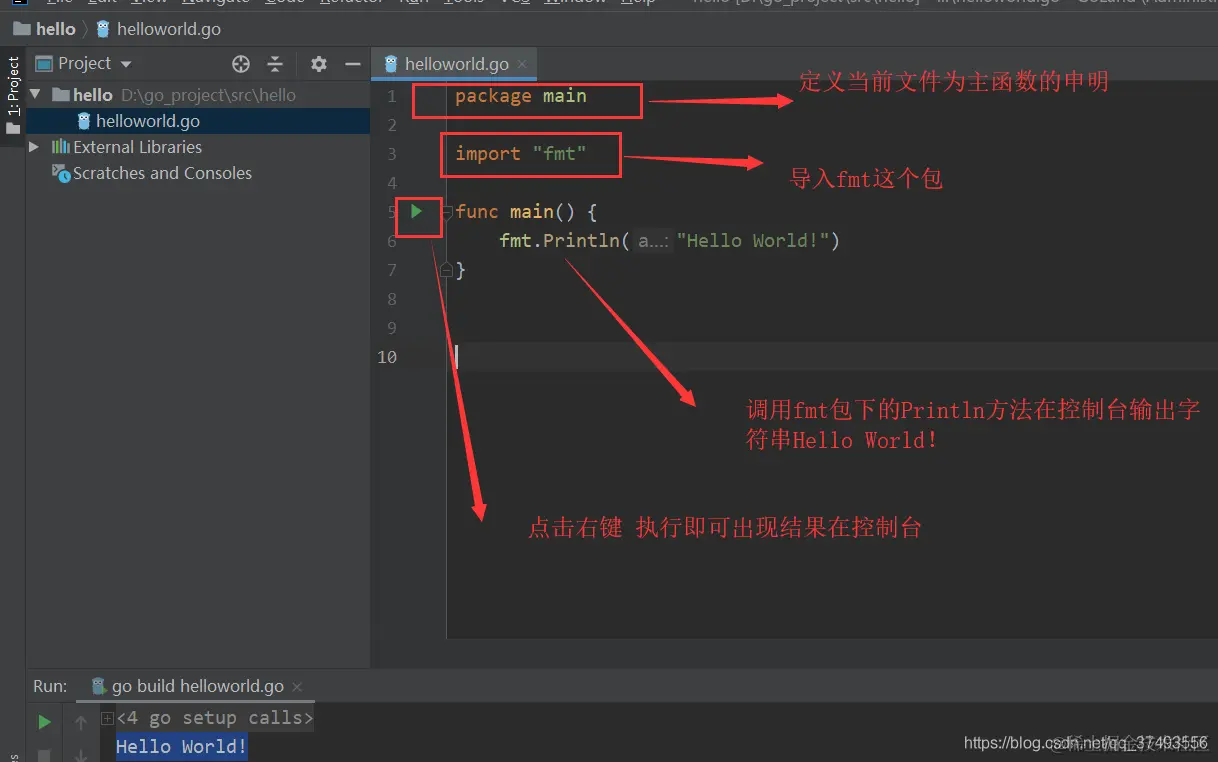This screenshot has height=762, width=1218.
Task: Click the folded Println argument hint a...
Action: (x=652, y=240)
